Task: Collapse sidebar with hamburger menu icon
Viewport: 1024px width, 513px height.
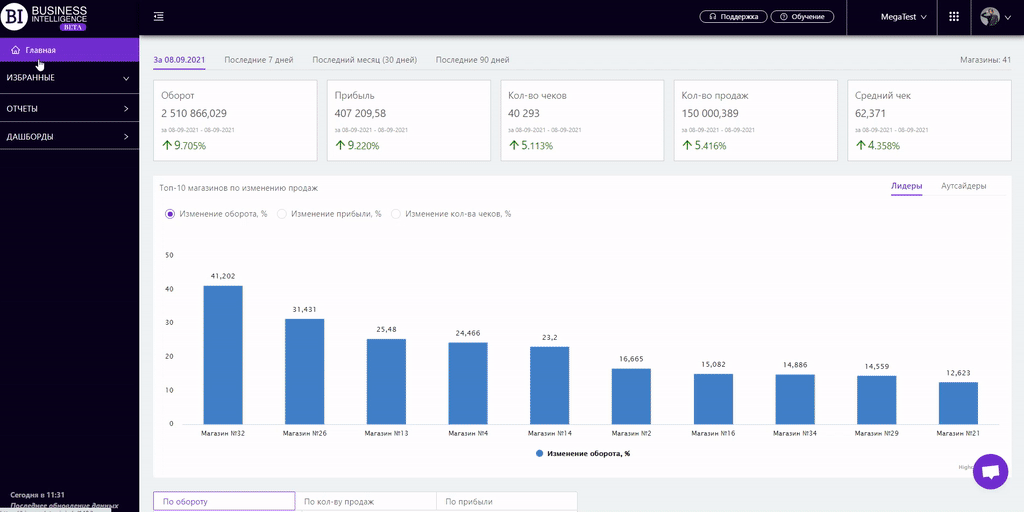Action: tap(159, 17)
